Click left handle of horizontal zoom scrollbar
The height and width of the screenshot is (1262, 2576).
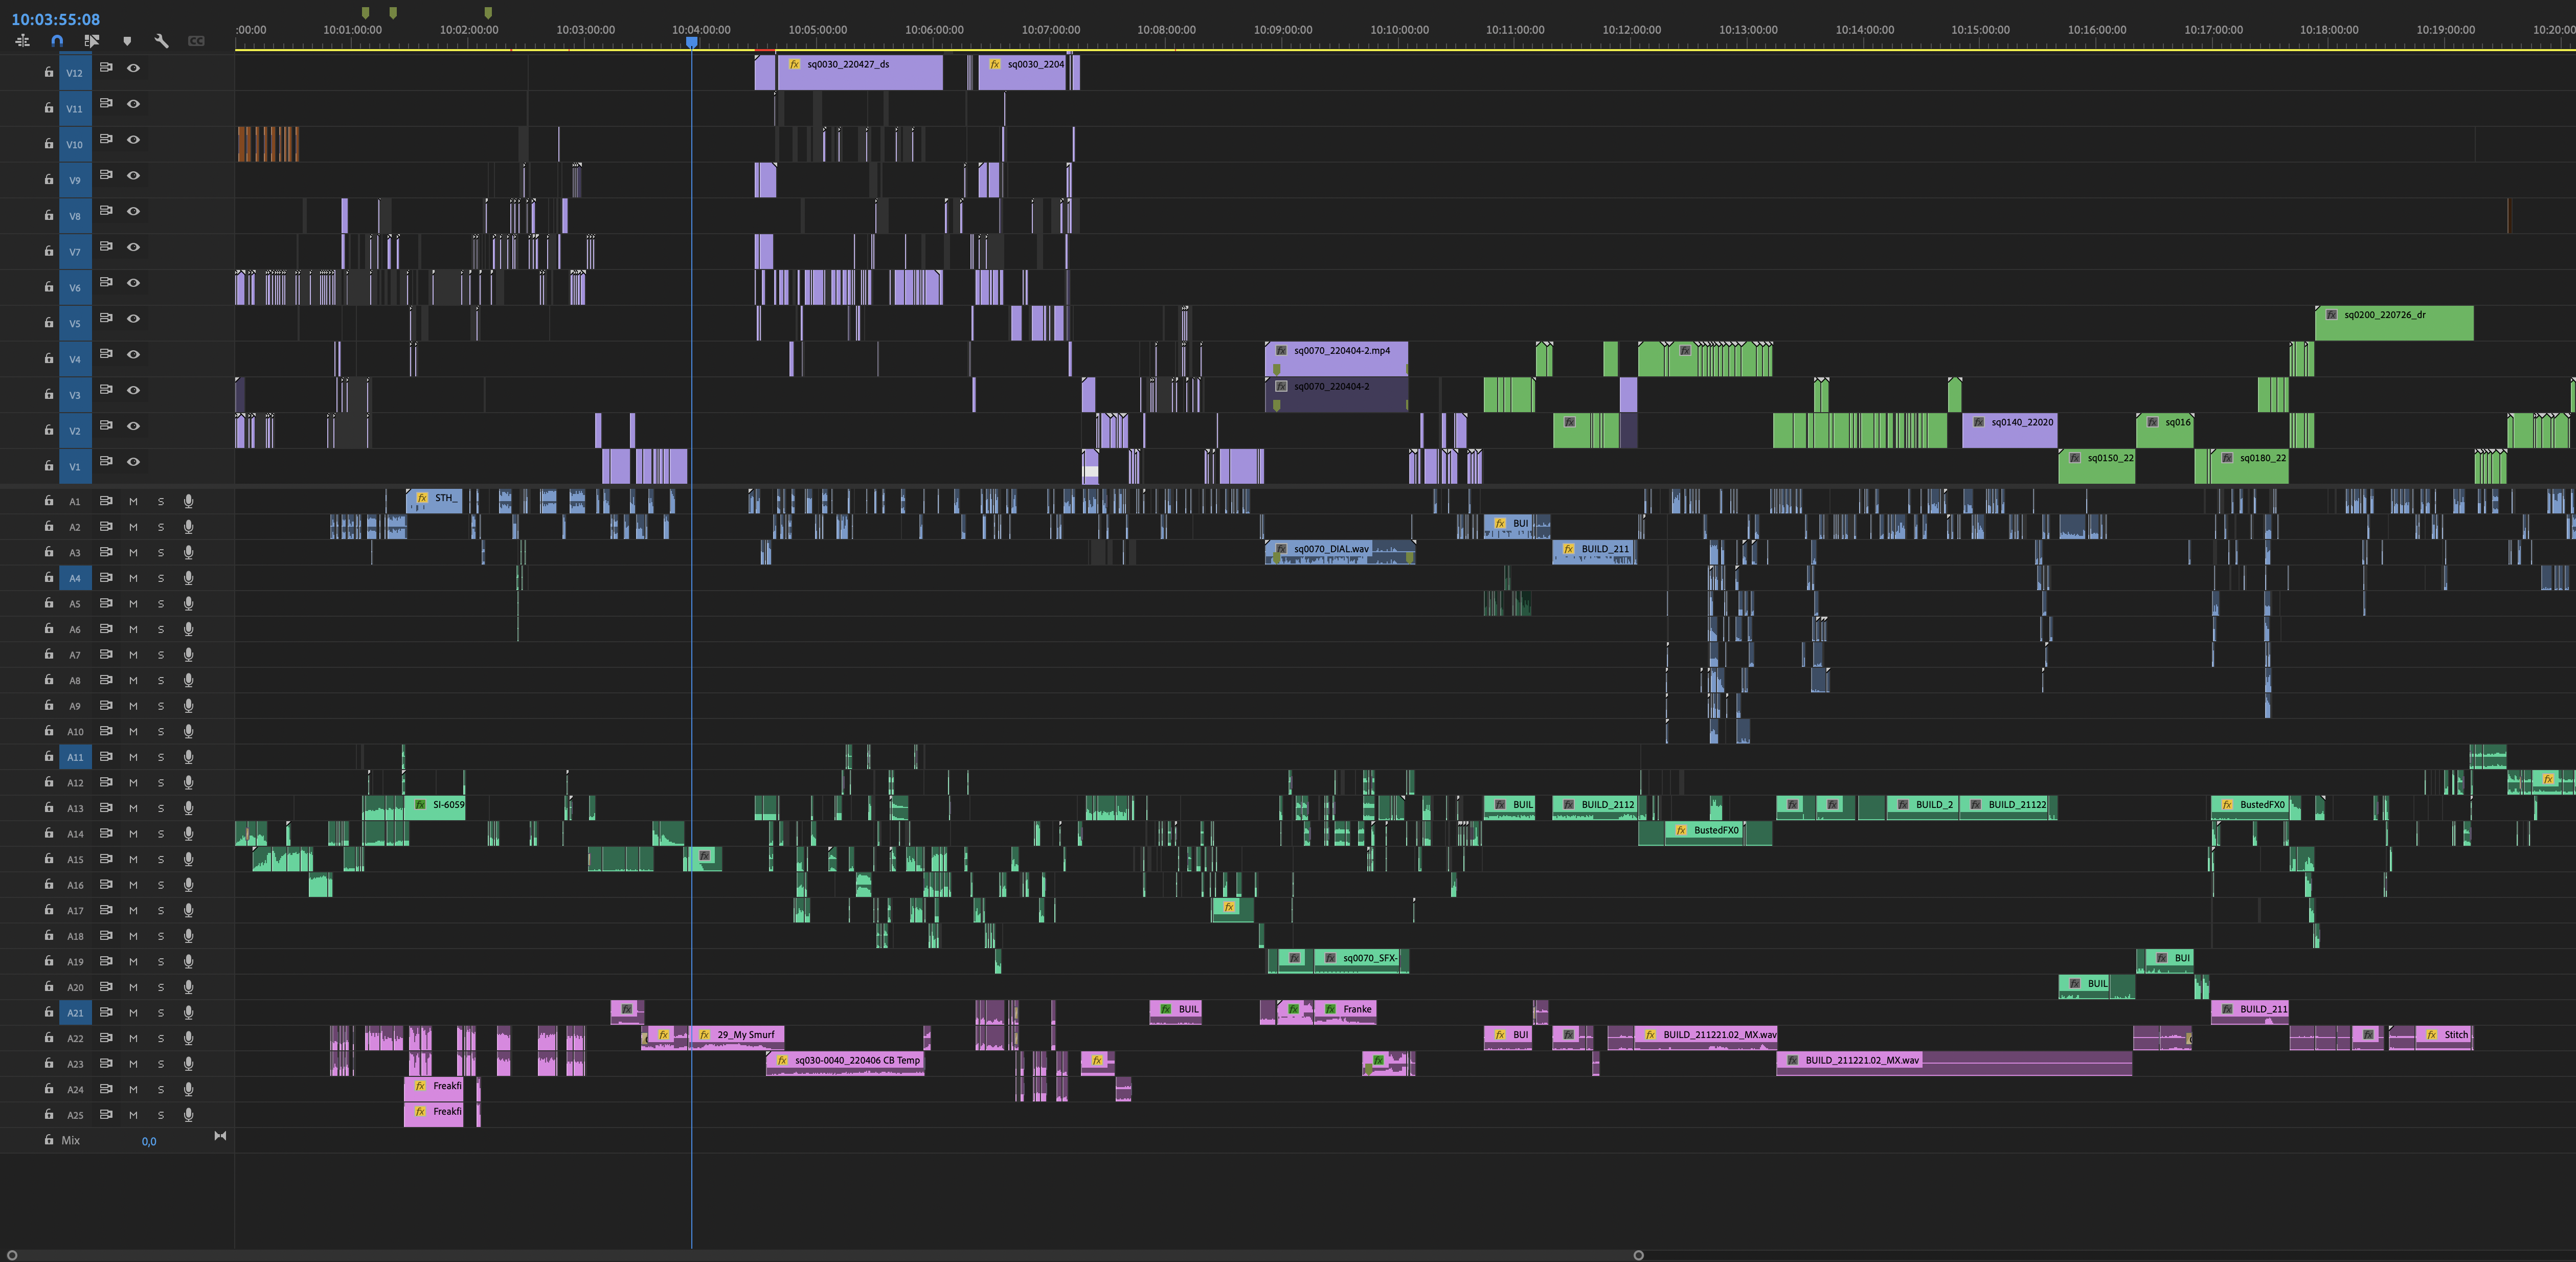[x=12, y=1255]
